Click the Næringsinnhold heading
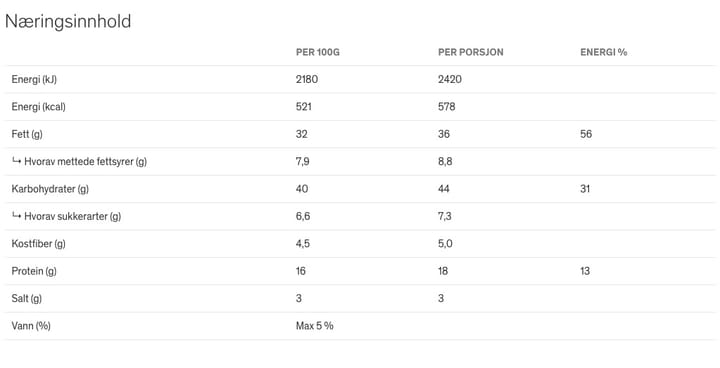 [x=68, y=22]
